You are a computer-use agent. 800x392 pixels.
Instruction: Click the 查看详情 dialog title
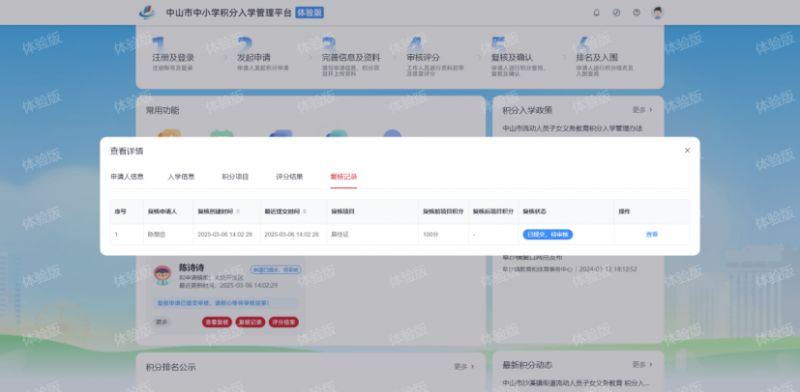127,151
